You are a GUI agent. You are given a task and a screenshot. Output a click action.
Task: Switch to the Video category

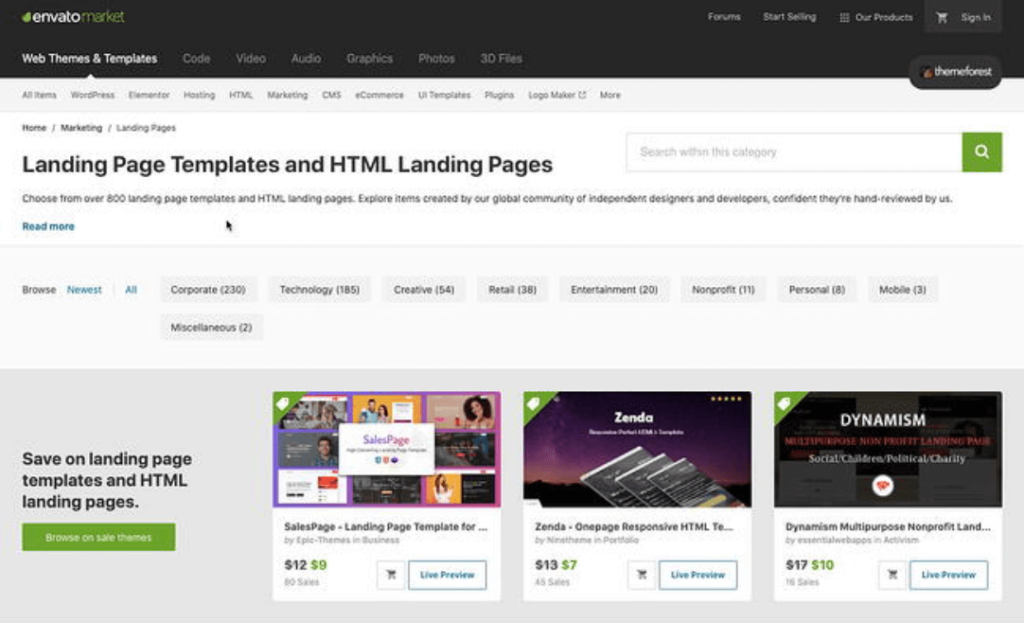[251, 59]
